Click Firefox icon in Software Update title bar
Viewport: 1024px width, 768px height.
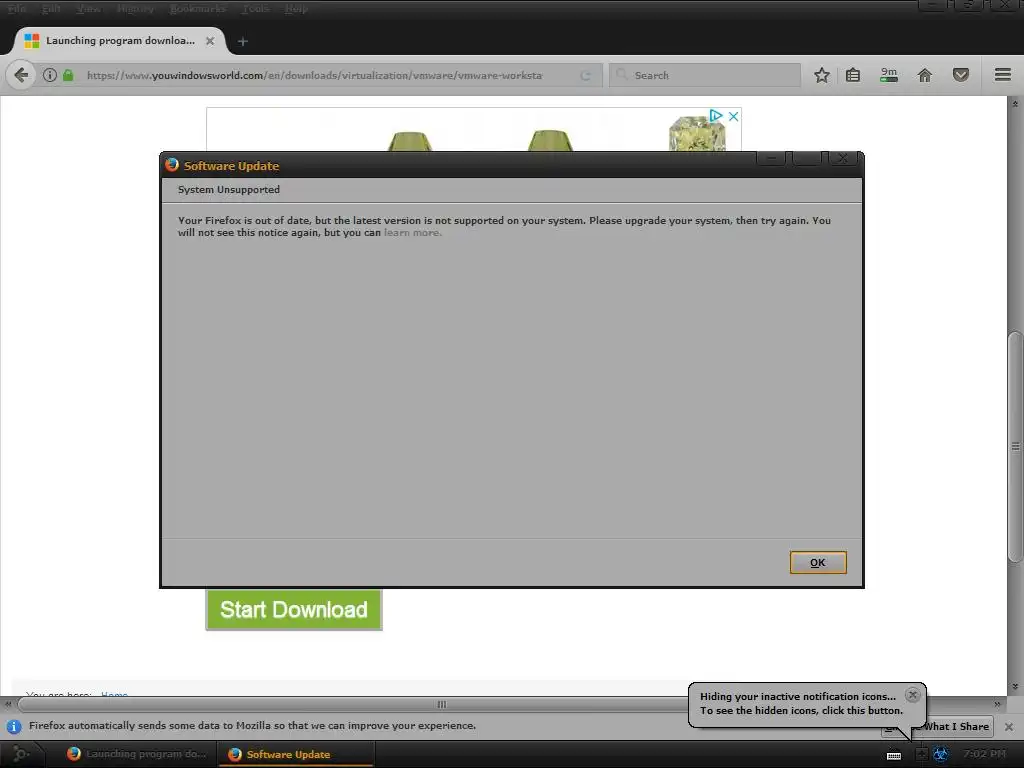tap(172, 165)
